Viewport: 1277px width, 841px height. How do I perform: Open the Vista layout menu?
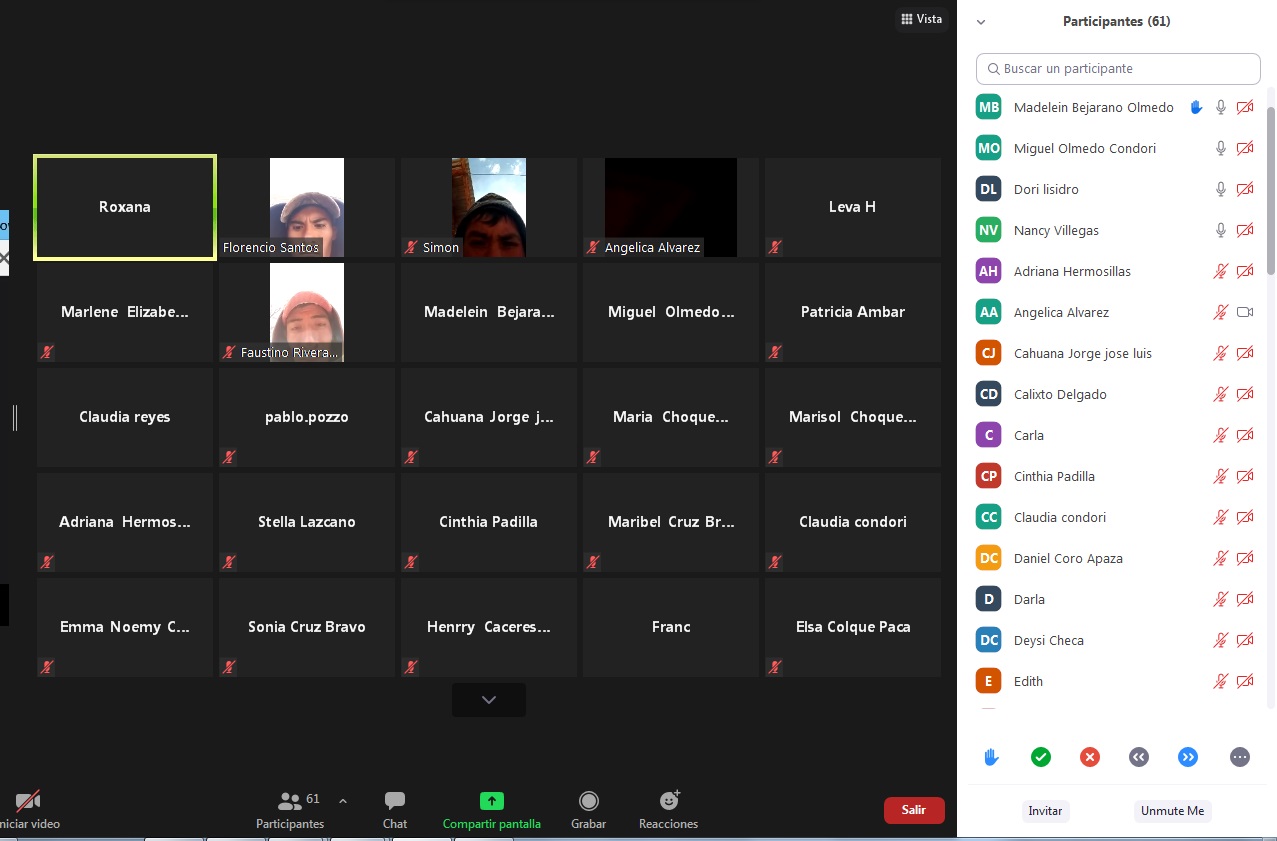[921, 19]
